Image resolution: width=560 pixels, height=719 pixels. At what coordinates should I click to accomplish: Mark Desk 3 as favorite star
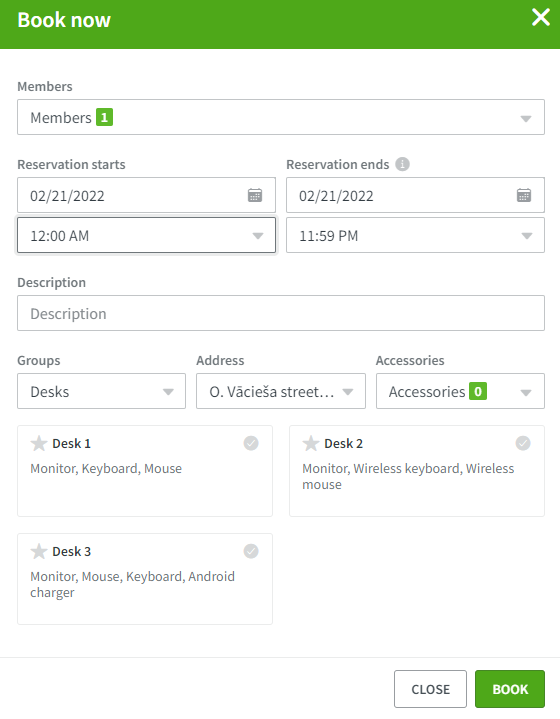click(39, 551)
